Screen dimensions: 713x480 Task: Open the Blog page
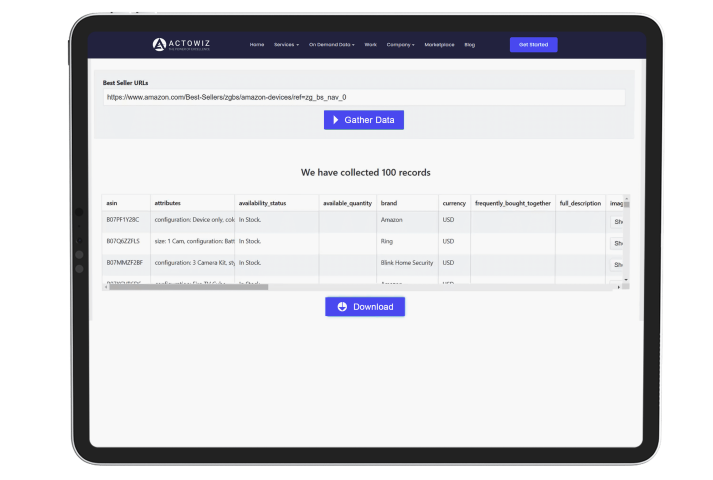[470, 45]
